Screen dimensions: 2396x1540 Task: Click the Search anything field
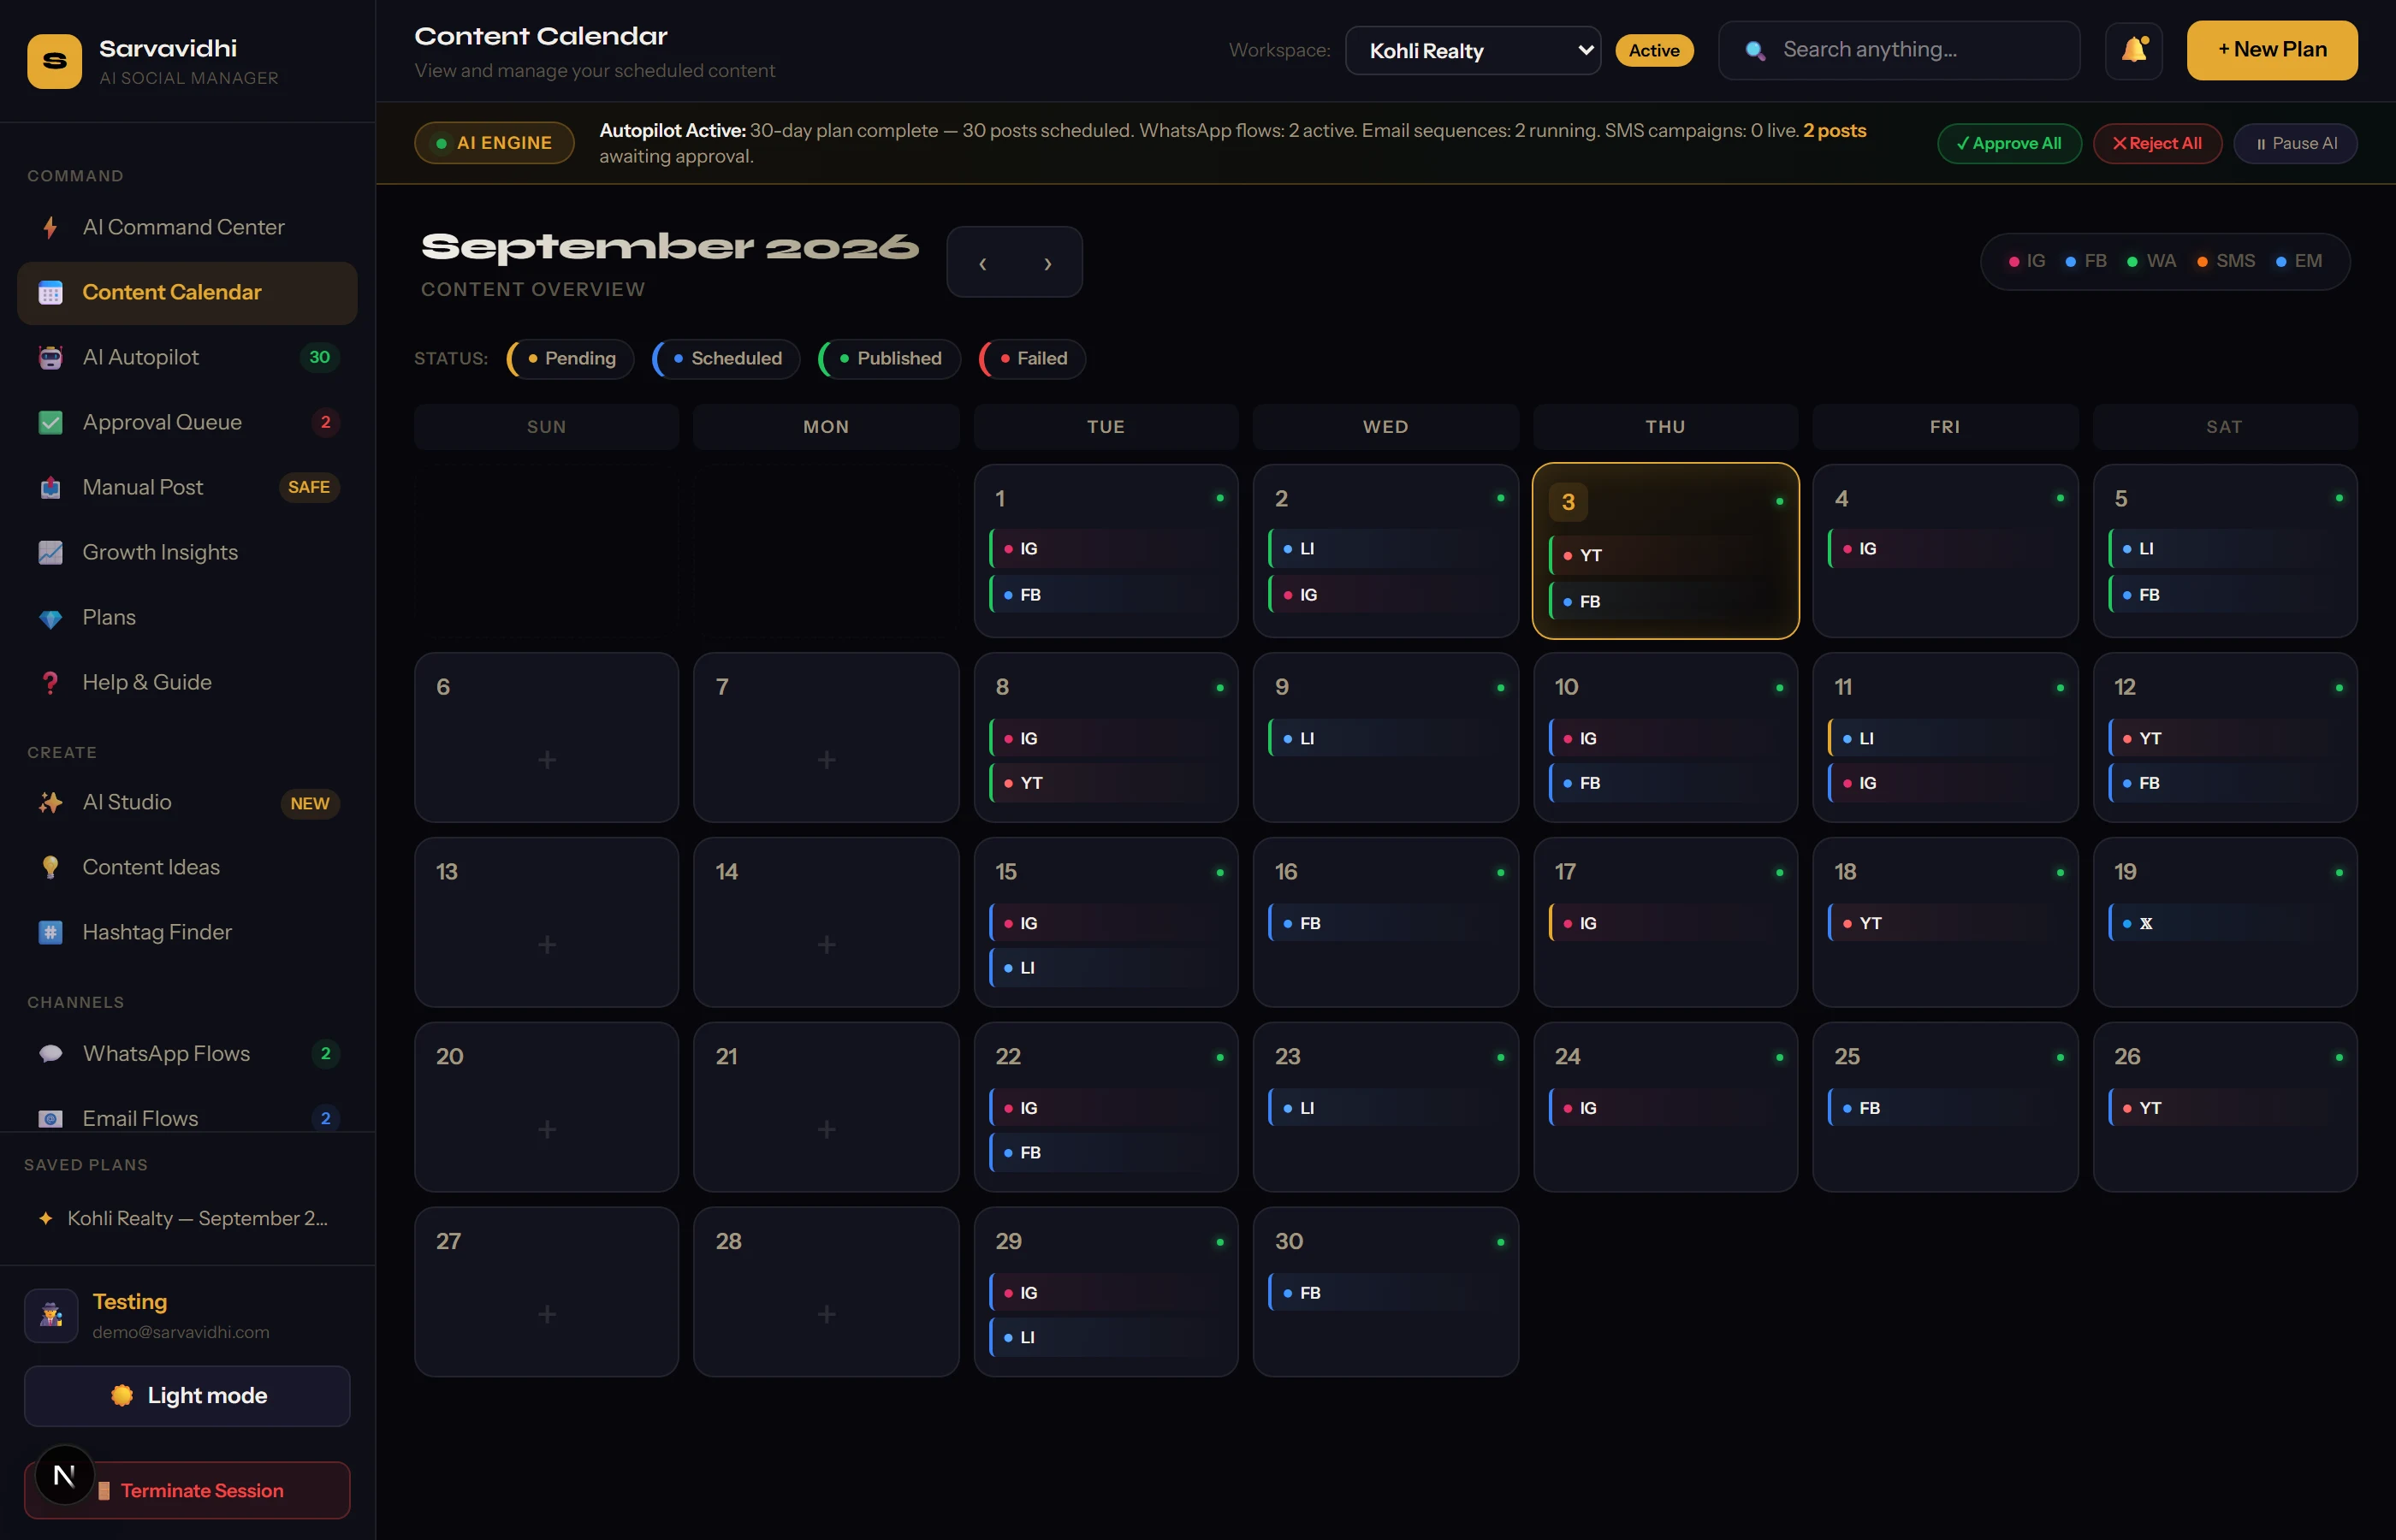coord(1899,50)
